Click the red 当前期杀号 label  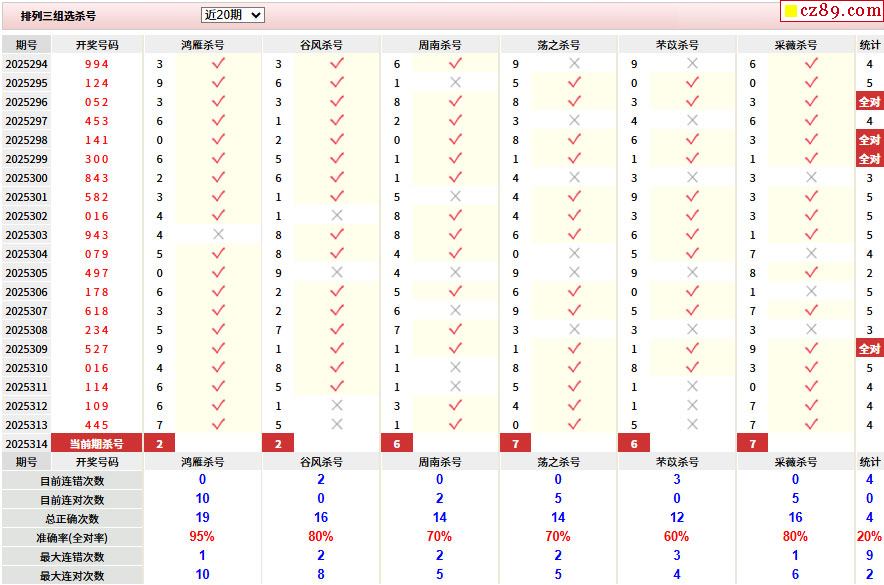[x=97, y=444]
